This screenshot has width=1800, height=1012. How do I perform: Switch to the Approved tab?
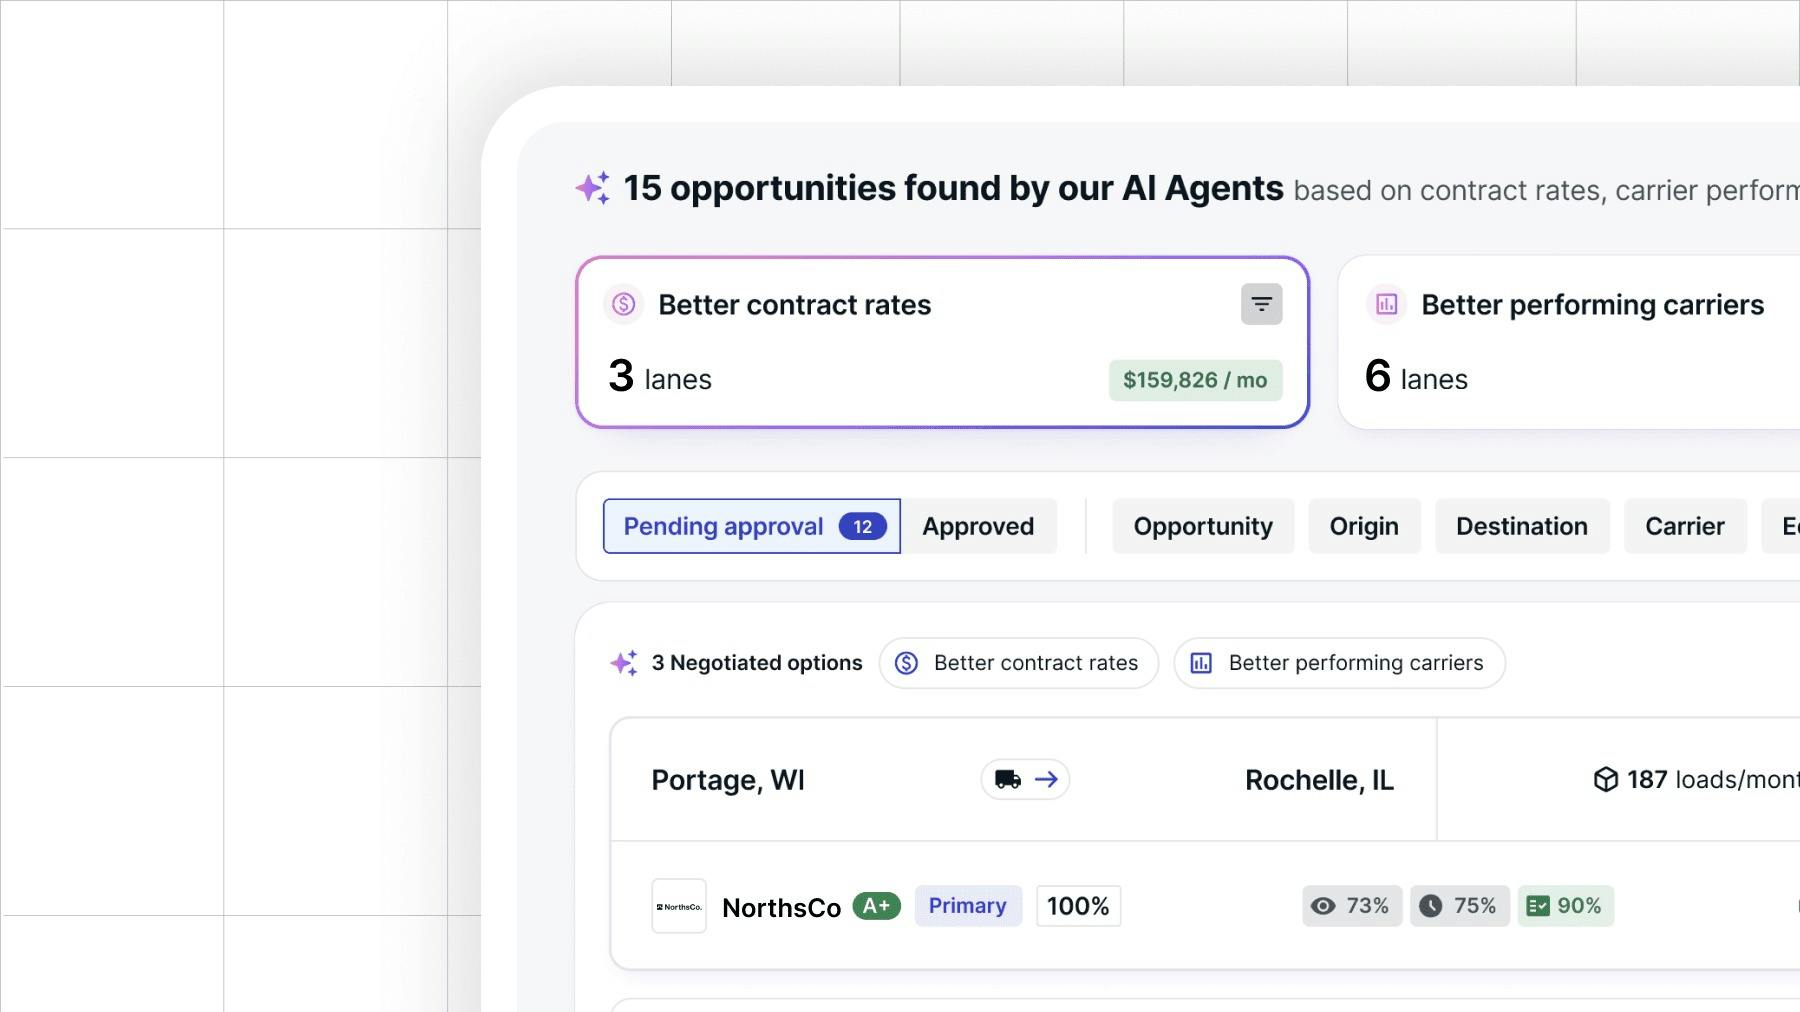pos(978,526)
